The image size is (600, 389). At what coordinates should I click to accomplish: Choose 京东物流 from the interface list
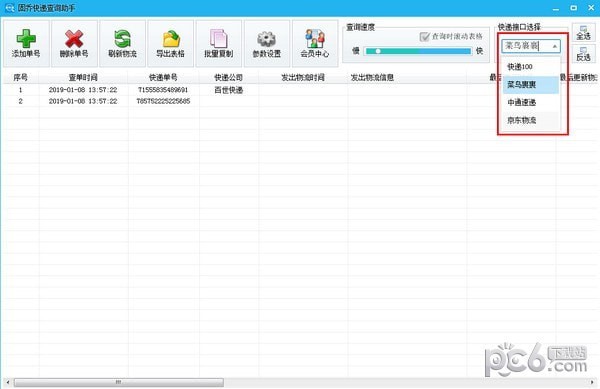[x=531, y=120]
